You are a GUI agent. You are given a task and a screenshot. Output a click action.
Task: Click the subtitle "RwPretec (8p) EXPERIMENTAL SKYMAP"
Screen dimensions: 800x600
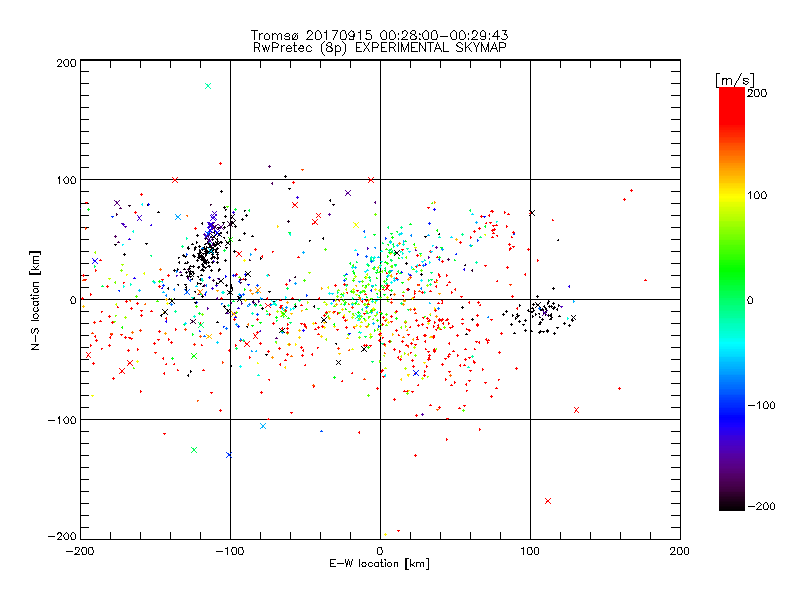tap(380, 47)
